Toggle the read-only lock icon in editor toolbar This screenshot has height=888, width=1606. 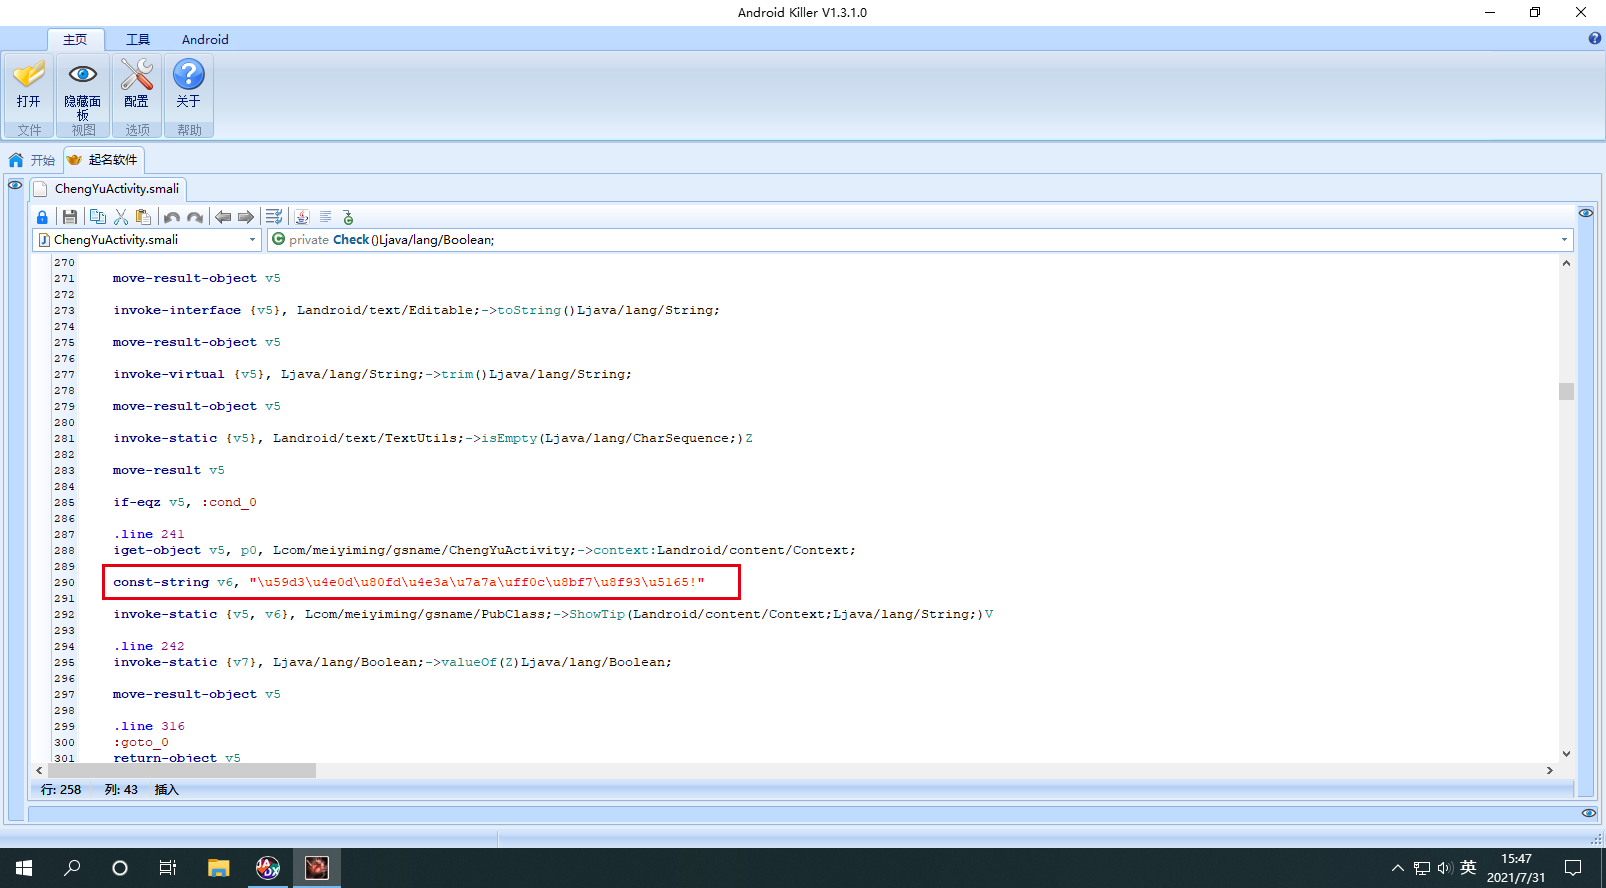click(x=42, y=217)
